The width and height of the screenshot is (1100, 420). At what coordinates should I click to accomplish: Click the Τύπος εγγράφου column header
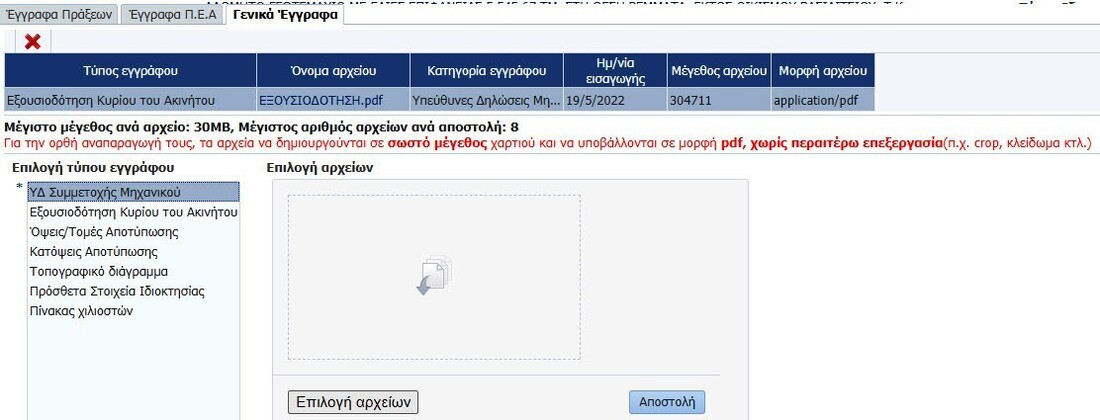(130, 71)
